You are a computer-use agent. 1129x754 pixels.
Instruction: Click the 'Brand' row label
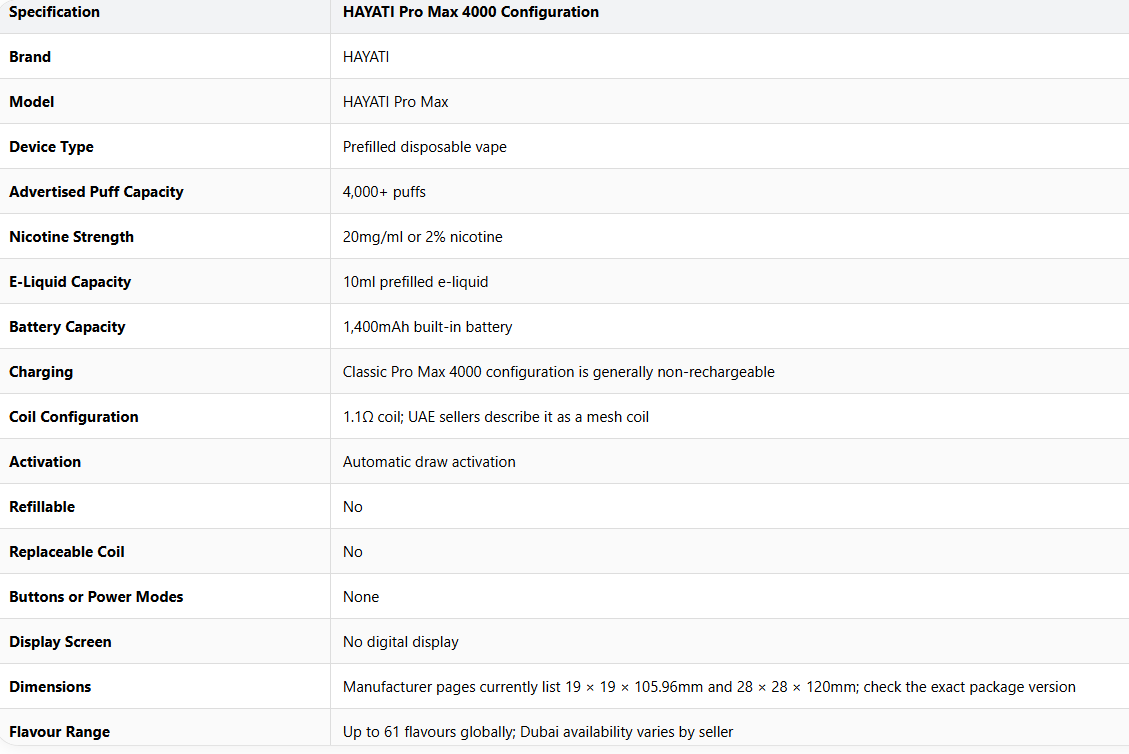pyautogui.click(x=30, y=57)
